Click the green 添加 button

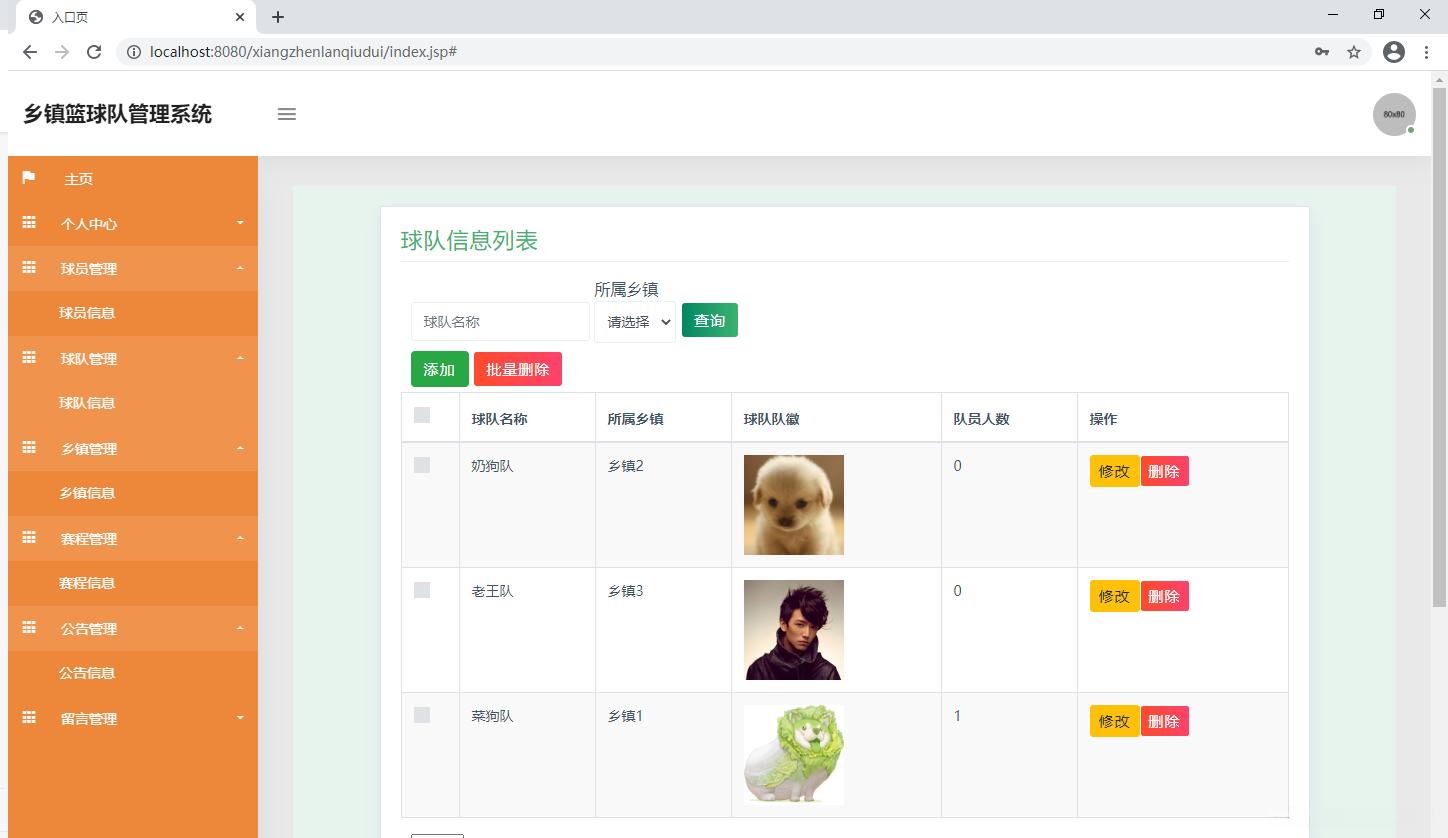[439, 369]
